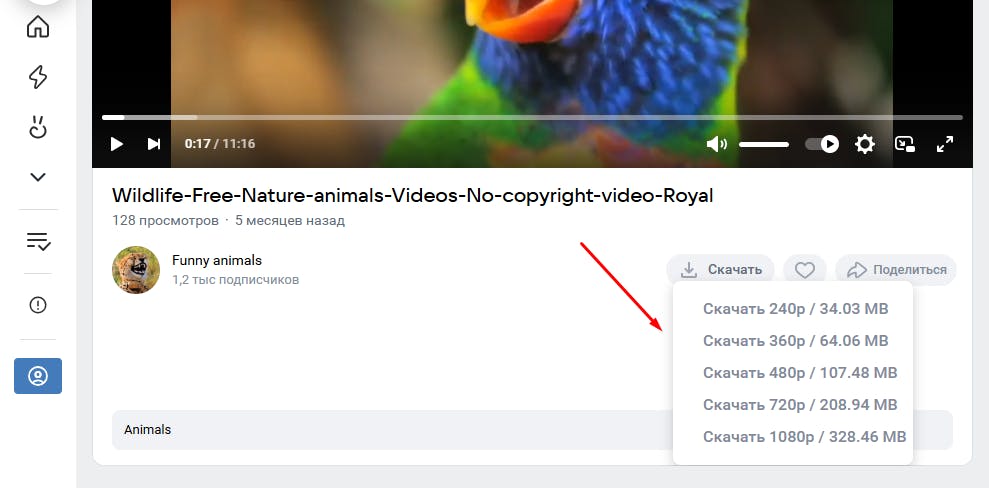Screen dimensions: 989x488
Task: Select Скачать 720p / 208.94 MB
Action: click(800, 405)
